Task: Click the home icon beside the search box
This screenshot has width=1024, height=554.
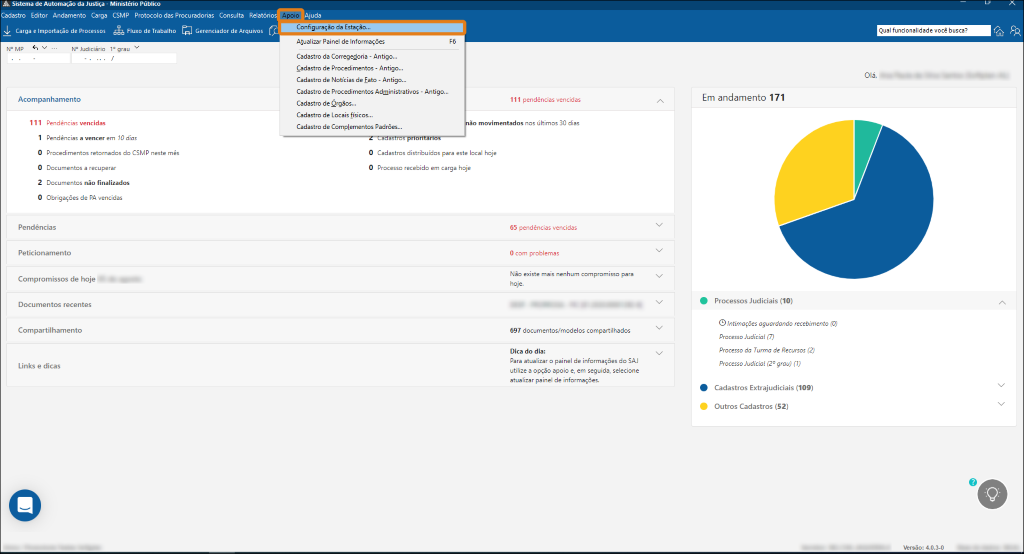Action: point(999,31)
